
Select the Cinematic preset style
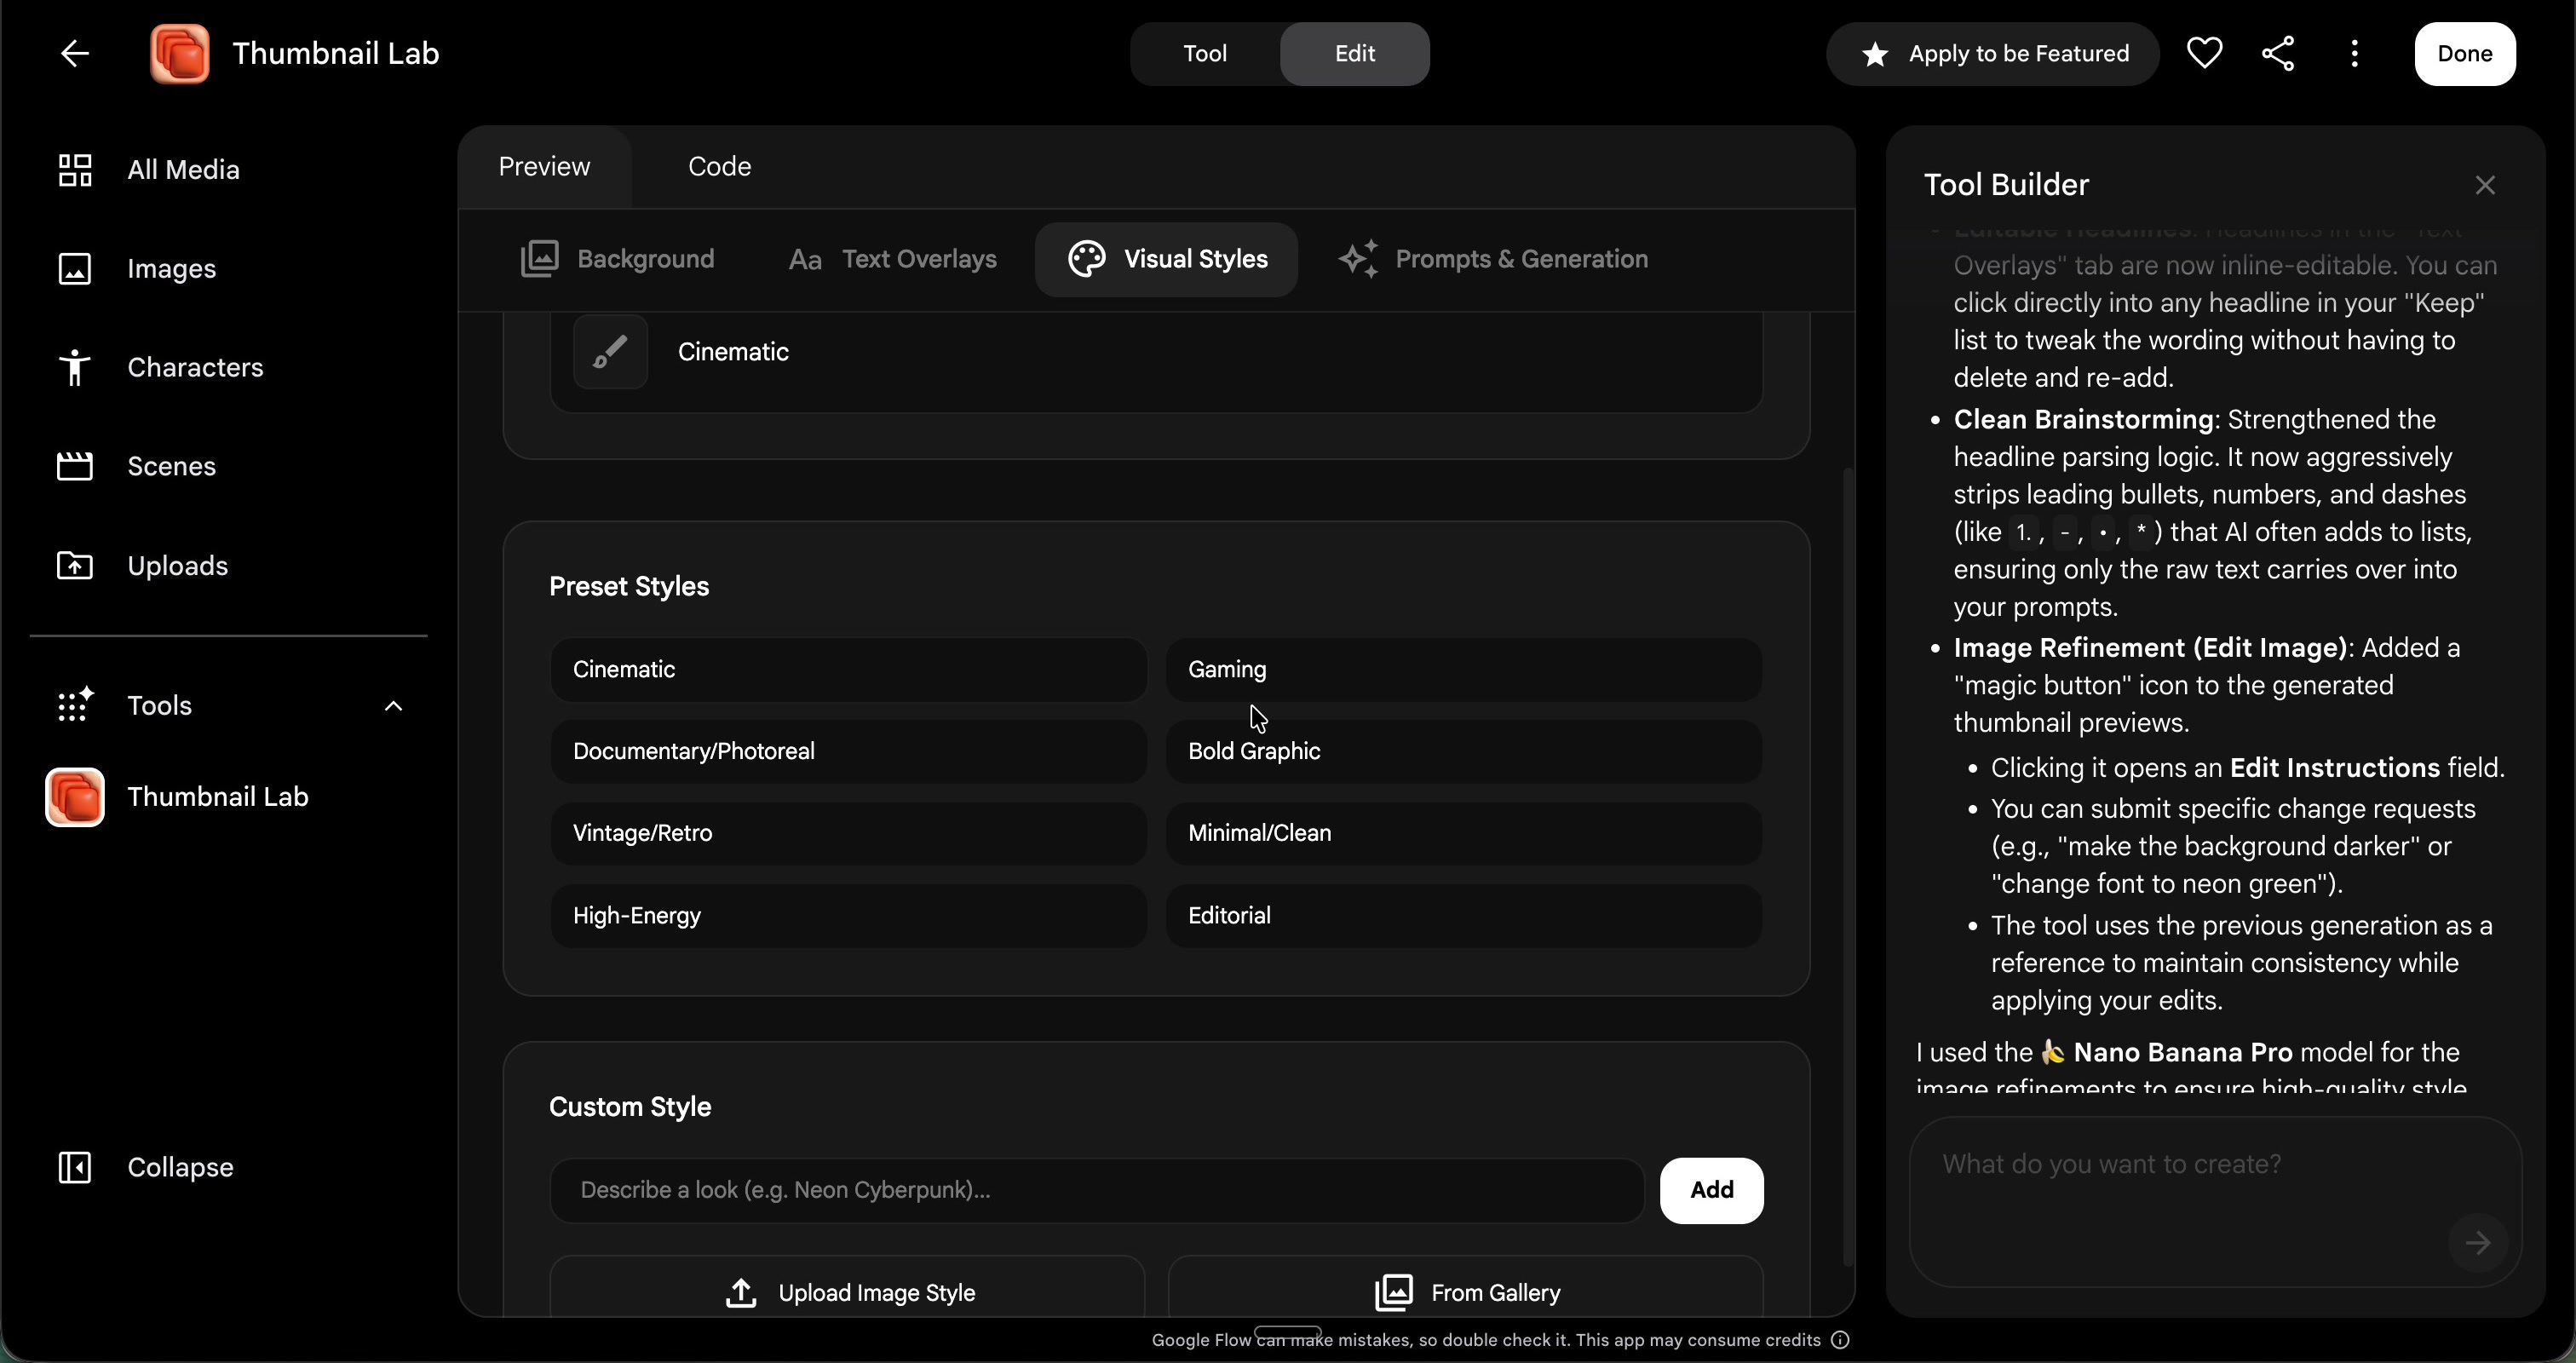point(848,670)
